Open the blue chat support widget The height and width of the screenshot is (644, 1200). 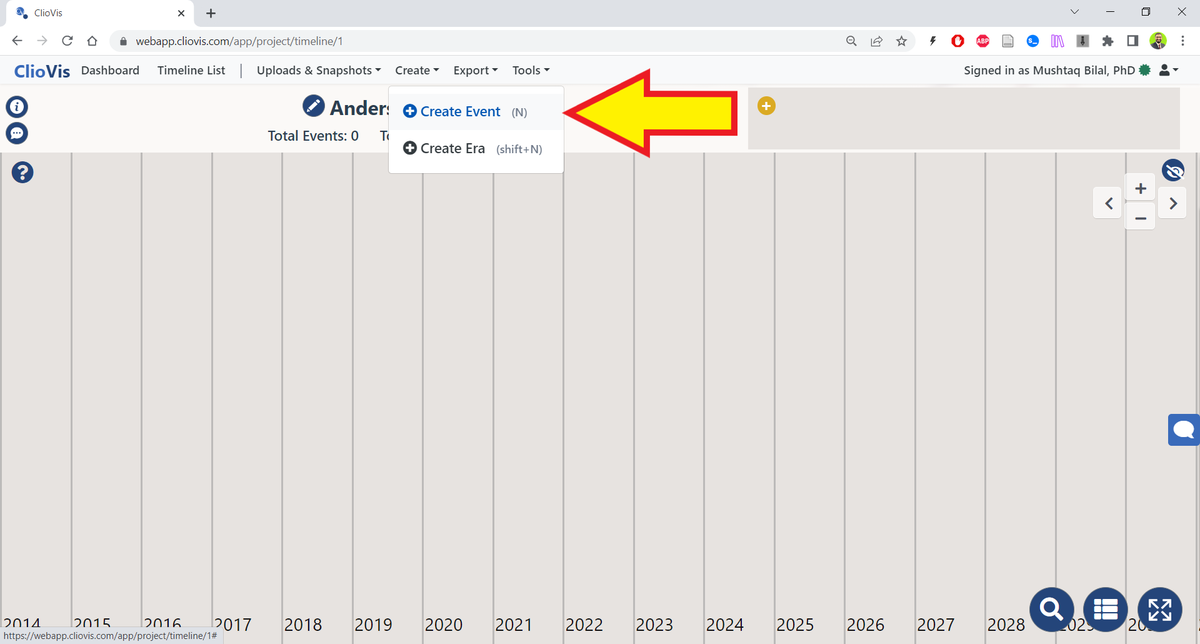(1184, 429)
